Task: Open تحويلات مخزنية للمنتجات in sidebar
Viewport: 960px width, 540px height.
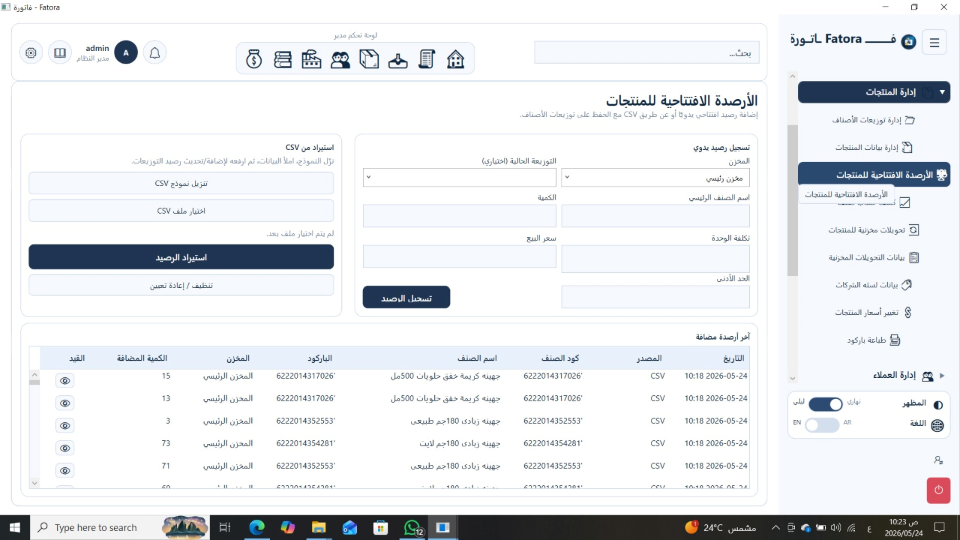Action: click(x=874, y=230)
